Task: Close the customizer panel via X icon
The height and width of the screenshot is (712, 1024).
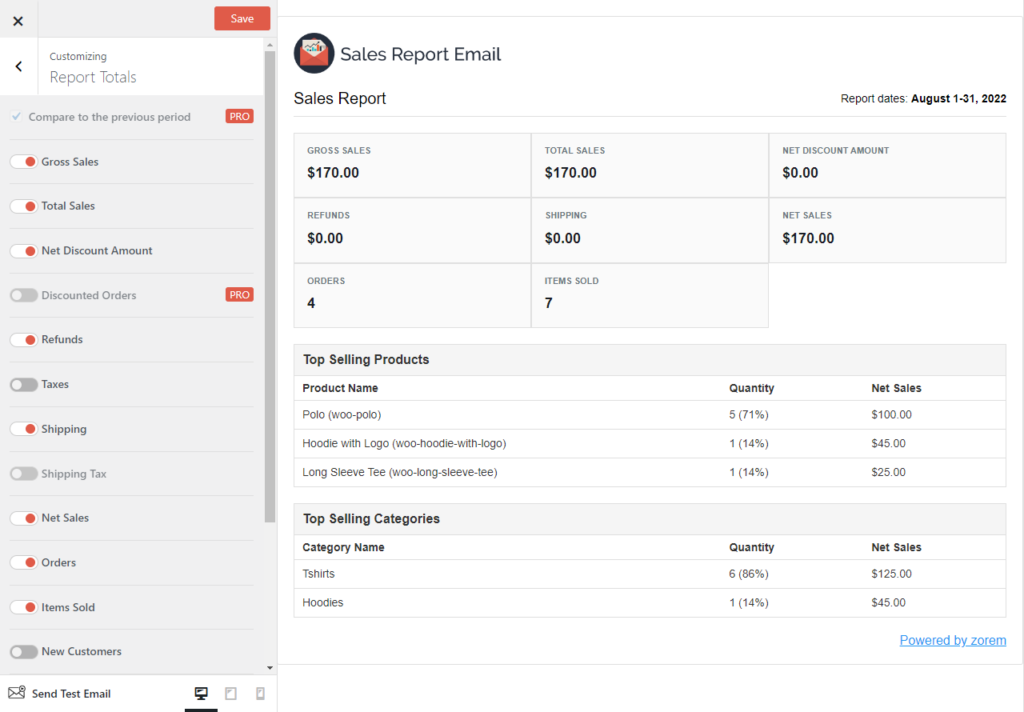Action: 17,18
